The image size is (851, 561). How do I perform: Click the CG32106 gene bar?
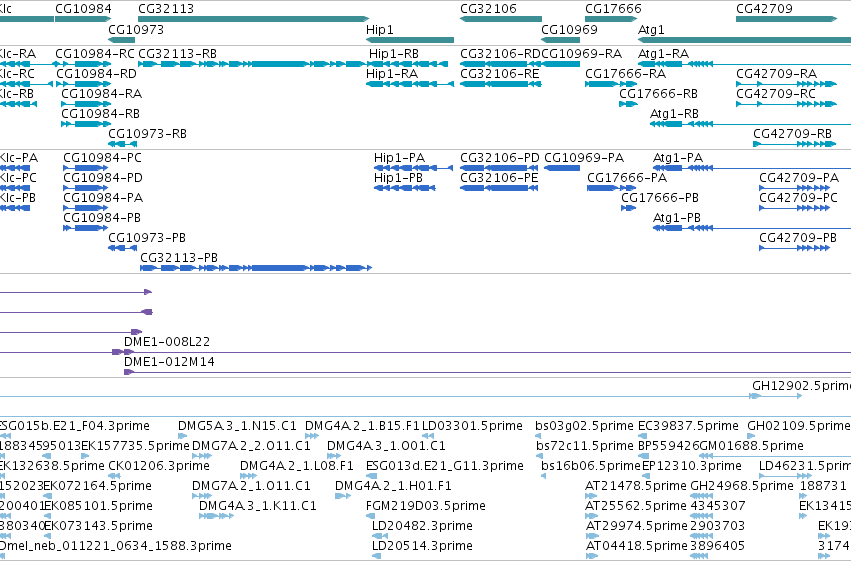(501, 19)
